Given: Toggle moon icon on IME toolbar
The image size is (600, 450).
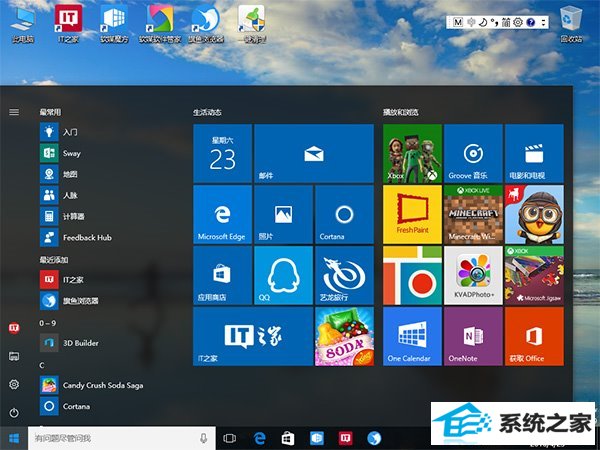Looking at the screenshot, I should tap(483, 22).
